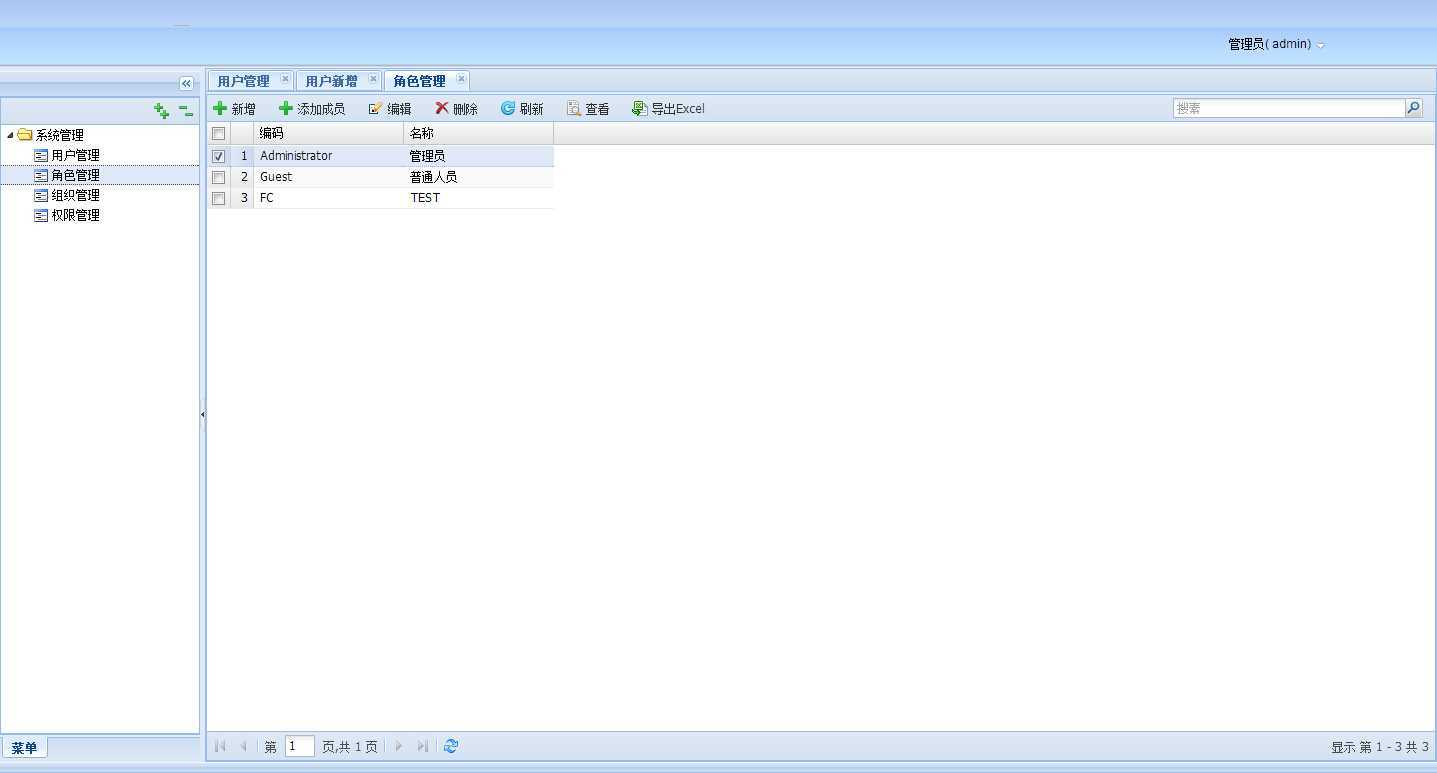The width and height of the screenshot is (1437, 773).
Task: Open 角色管理 in the tree
Action: pos(75,175)
